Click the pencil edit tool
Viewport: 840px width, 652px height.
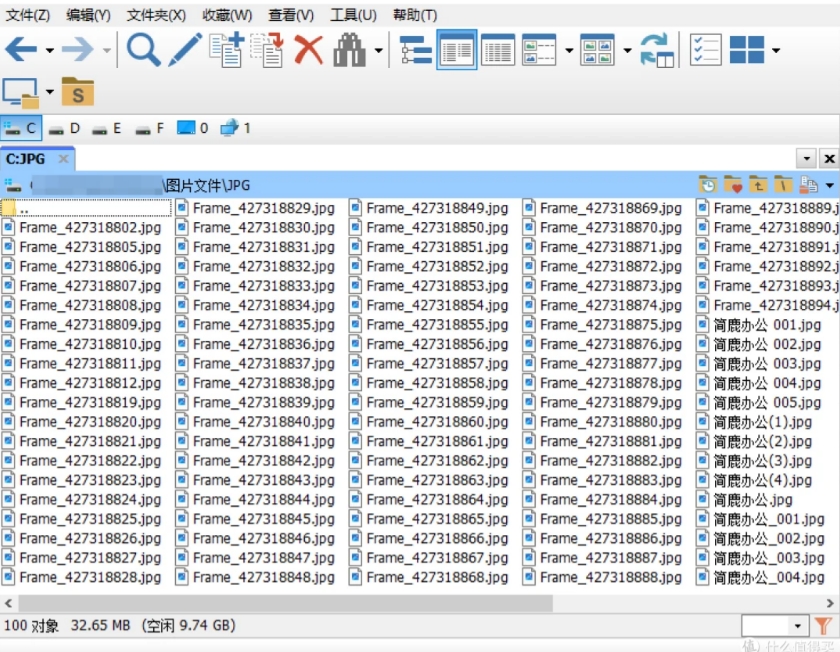(185, 50)
